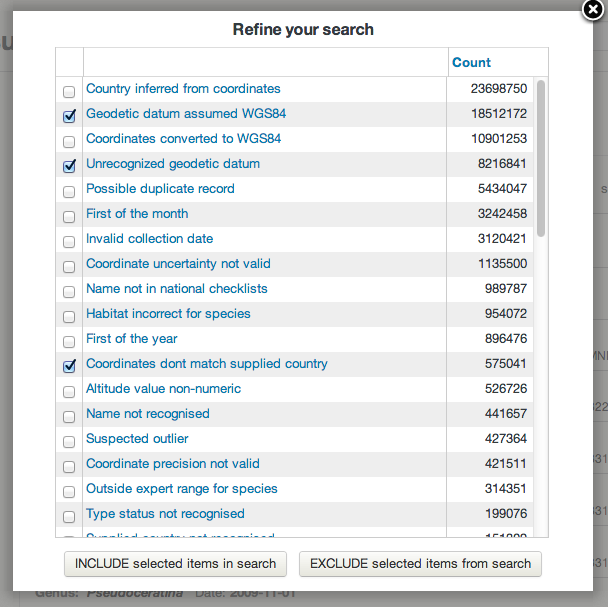Uncheck Geodetic datum assumed WGS84 checkbox
This screenshot has width=608, height=607.
click(69, 116)
